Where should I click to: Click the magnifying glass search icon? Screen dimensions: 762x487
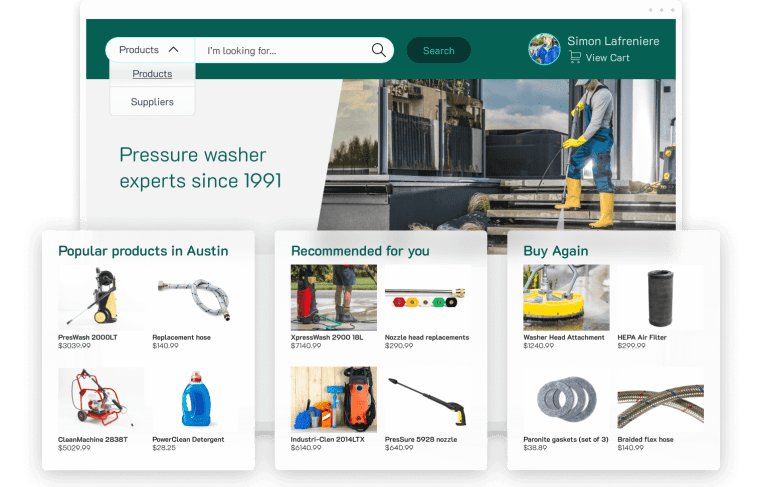(379, 50)
